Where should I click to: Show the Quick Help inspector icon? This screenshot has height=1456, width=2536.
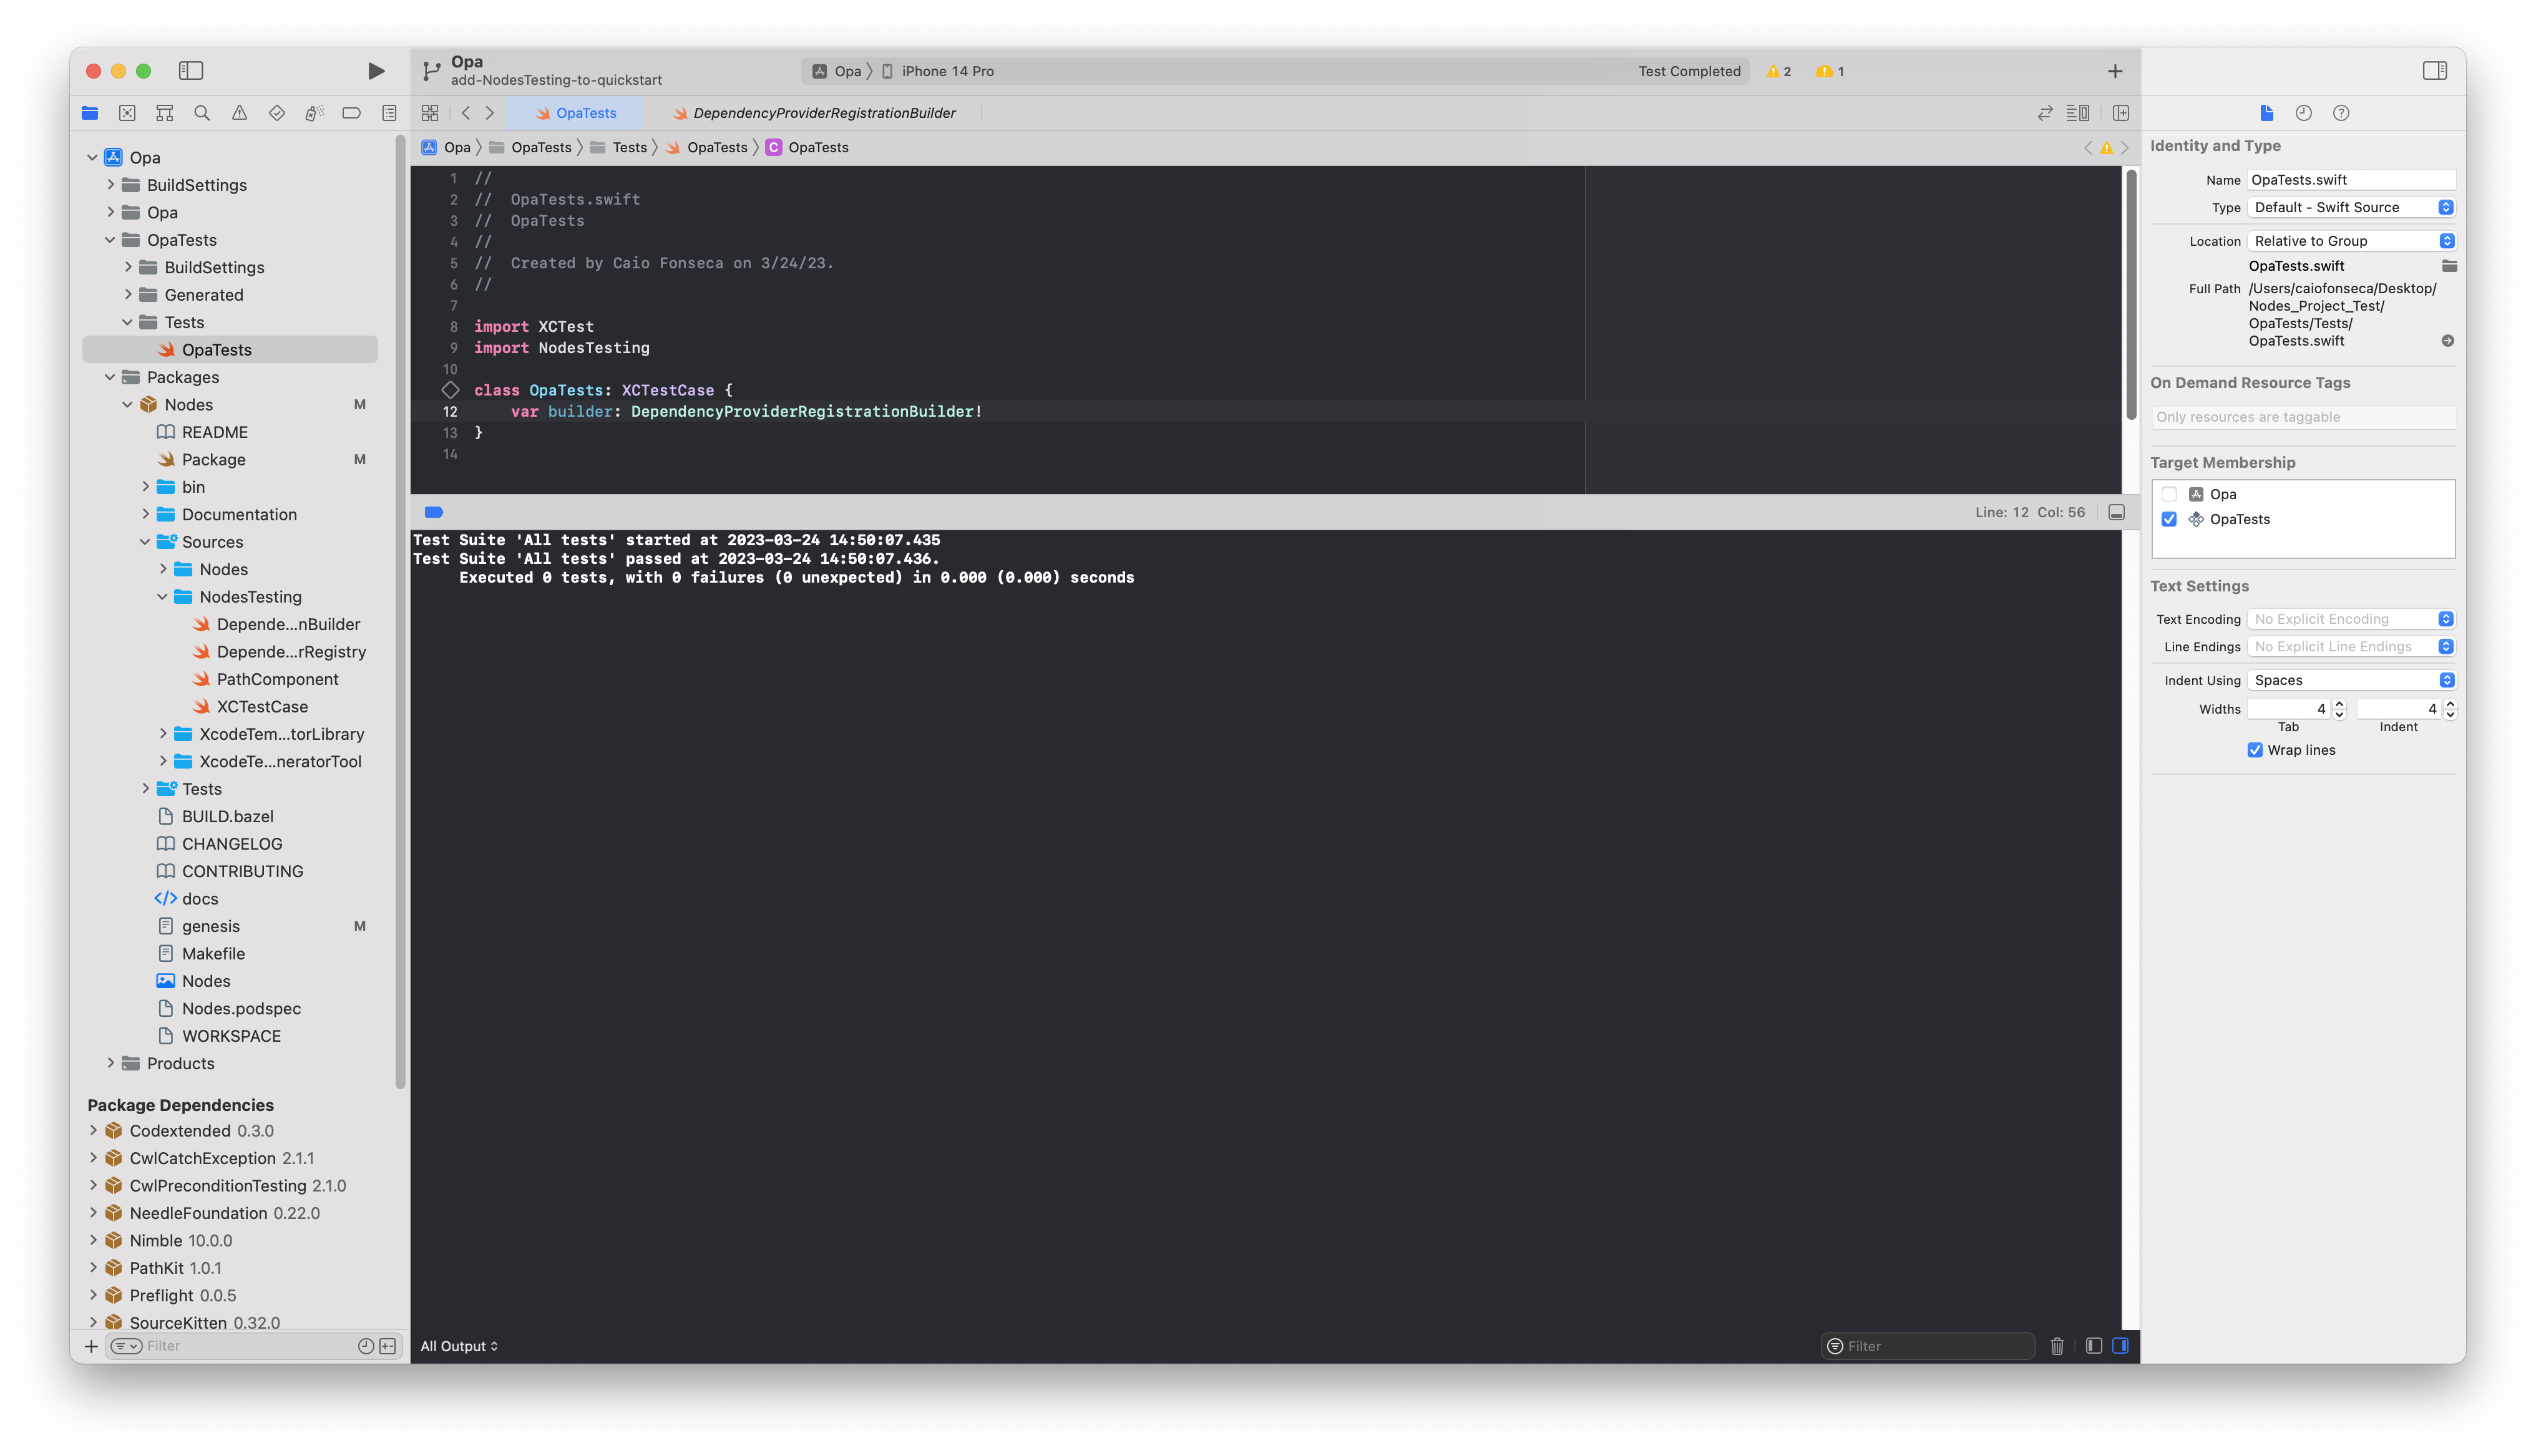pos(2341,113)
